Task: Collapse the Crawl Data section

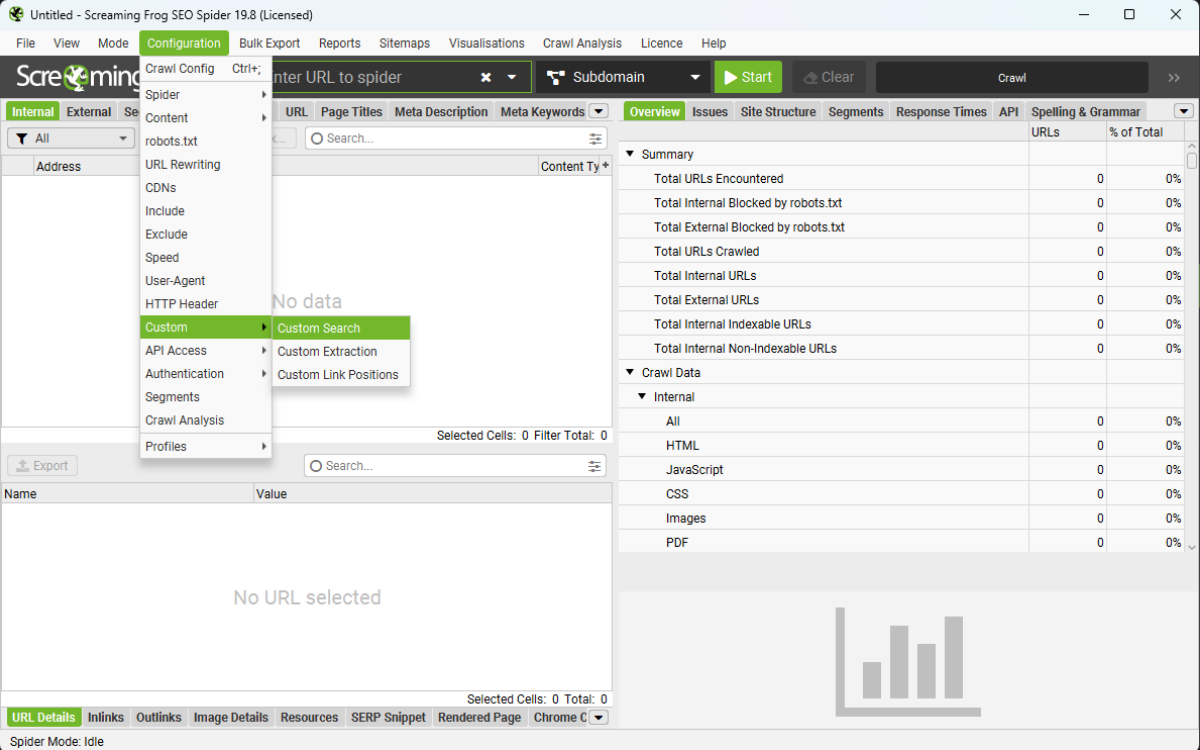Action: click(x=630, y=373)
